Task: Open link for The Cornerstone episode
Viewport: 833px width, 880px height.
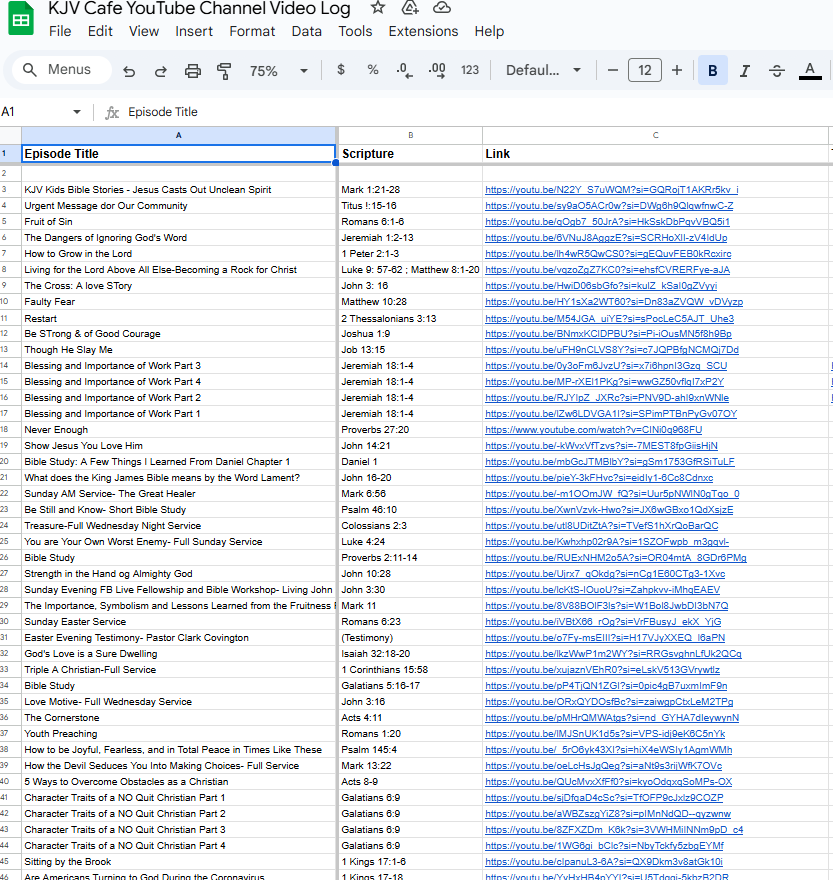Action: tap(612, 718)
